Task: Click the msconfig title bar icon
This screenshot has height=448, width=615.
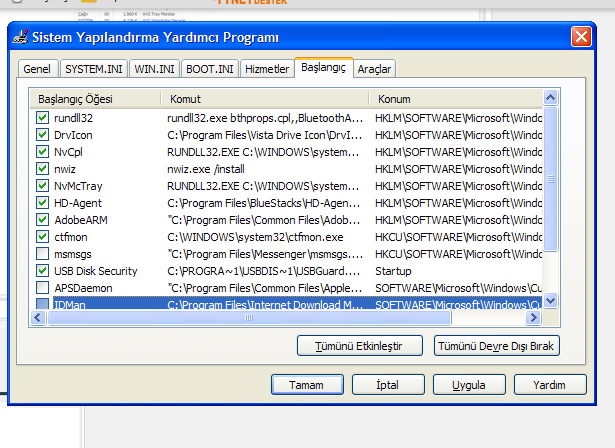Action: (x=21, y=36)
